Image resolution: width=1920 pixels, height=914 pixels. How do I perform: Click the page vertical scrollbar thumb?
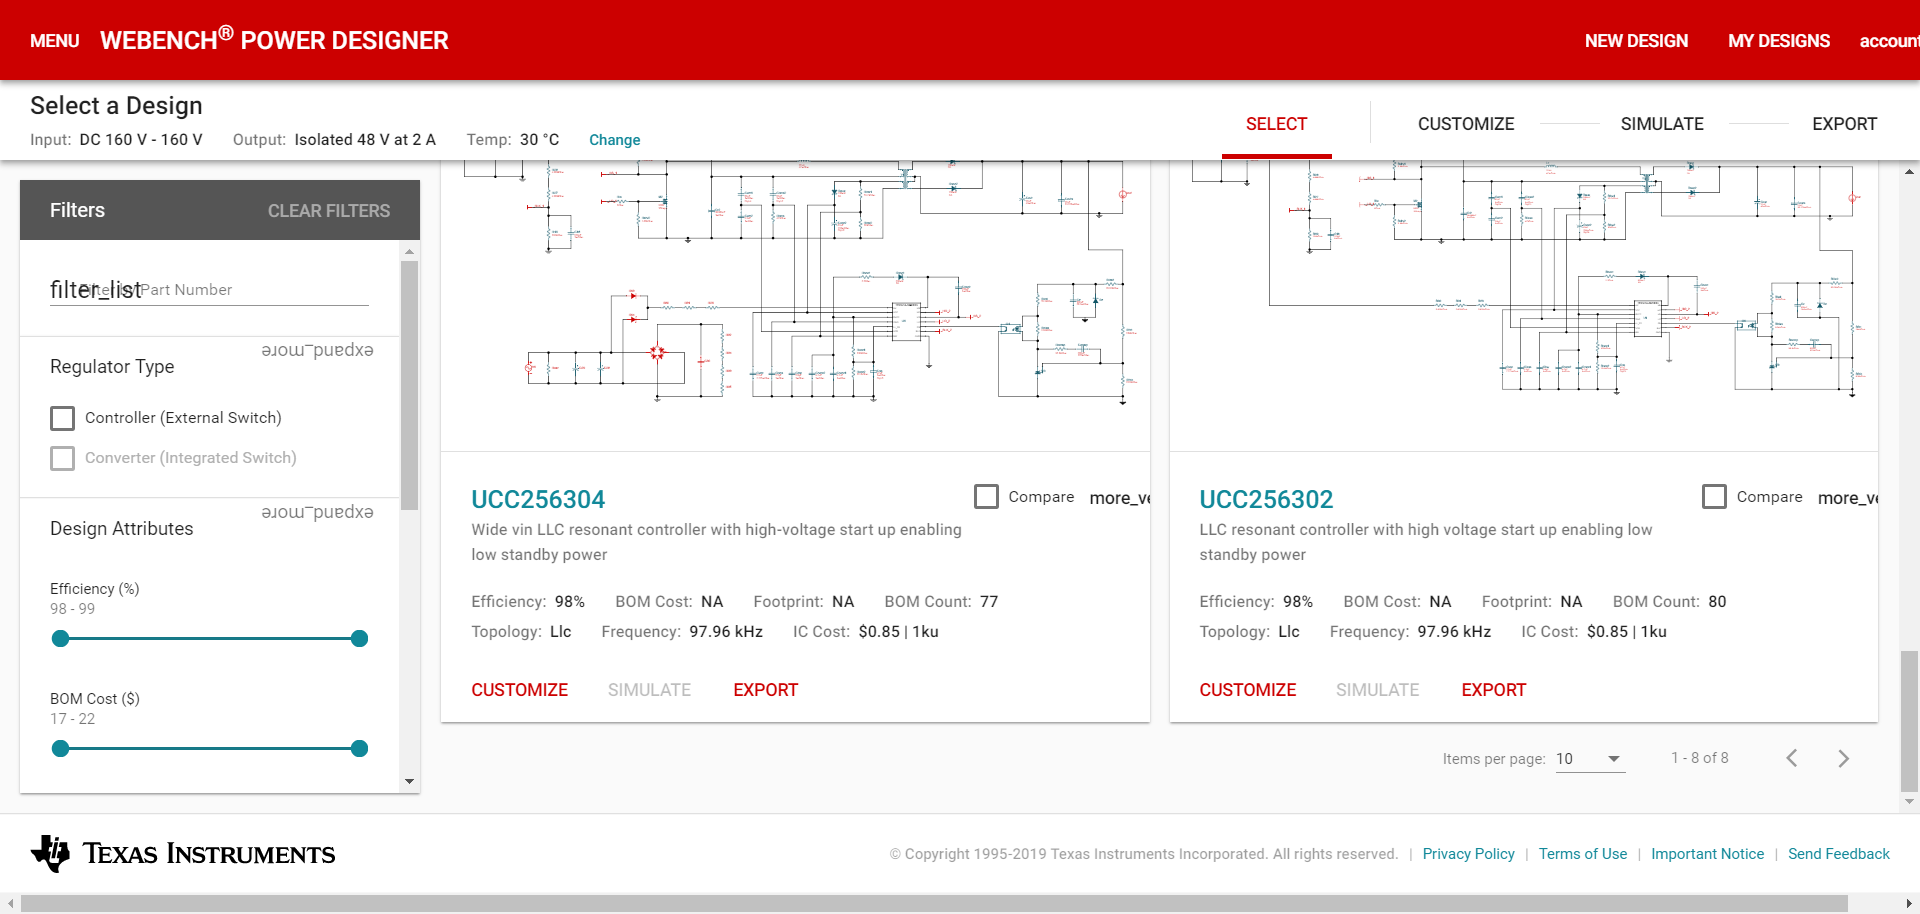click(x=1909, y=720)
